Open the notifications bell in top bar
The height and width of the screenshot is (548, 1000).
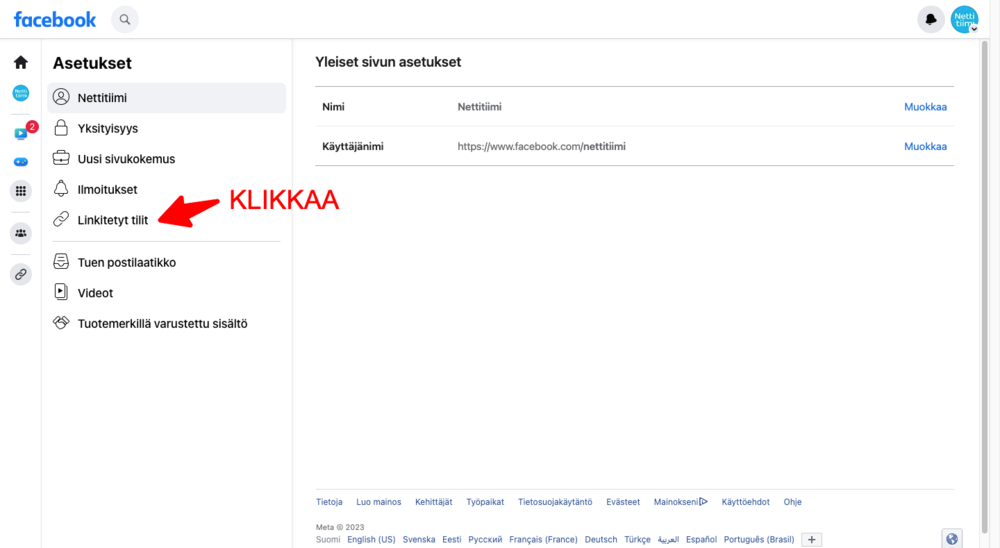pos(931,20)
